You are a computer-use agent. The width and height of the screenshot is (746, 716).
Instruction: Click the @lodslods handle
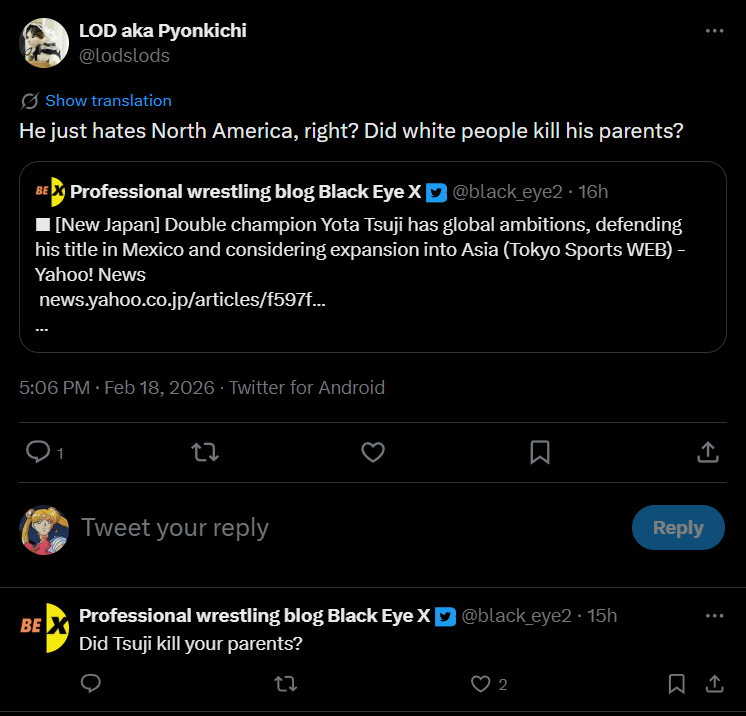click(x=124, y=56)
